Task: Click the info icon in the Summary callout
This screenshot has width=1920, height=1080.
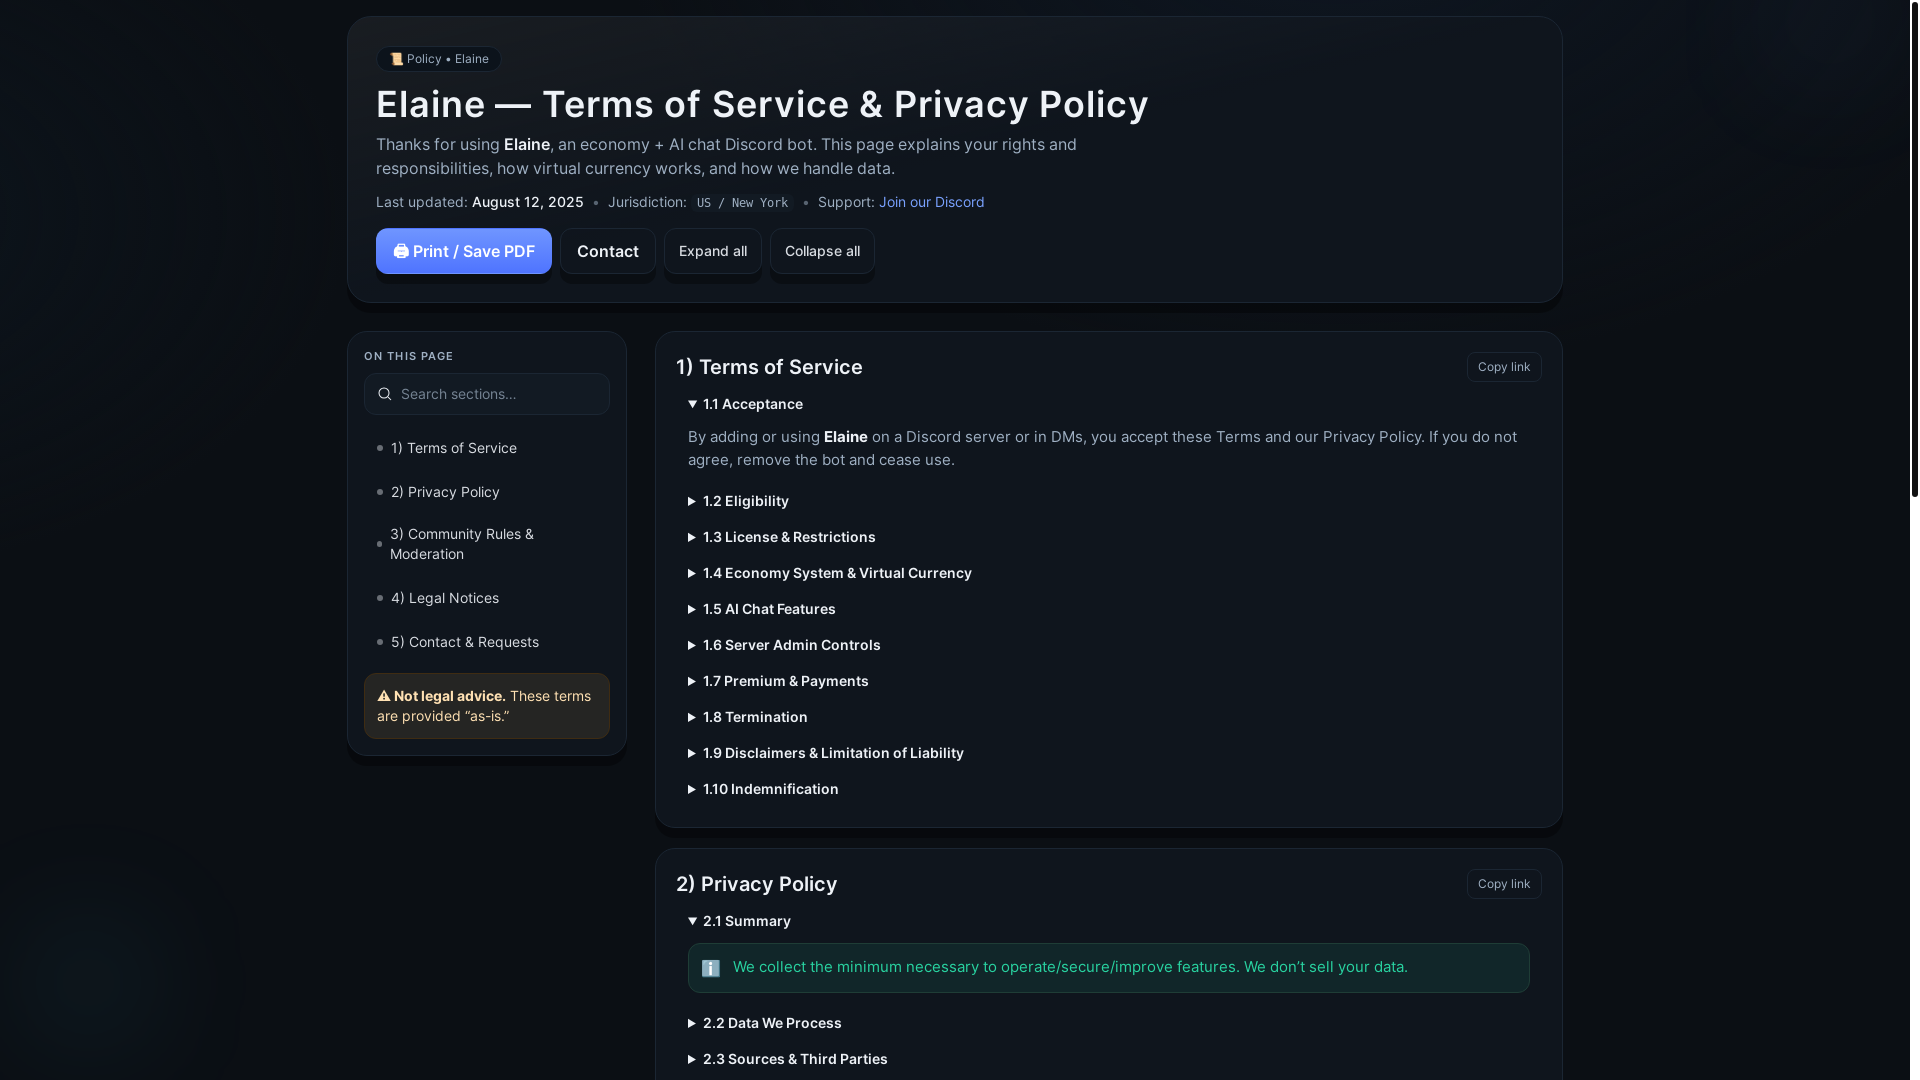Action: click(711, 968)
